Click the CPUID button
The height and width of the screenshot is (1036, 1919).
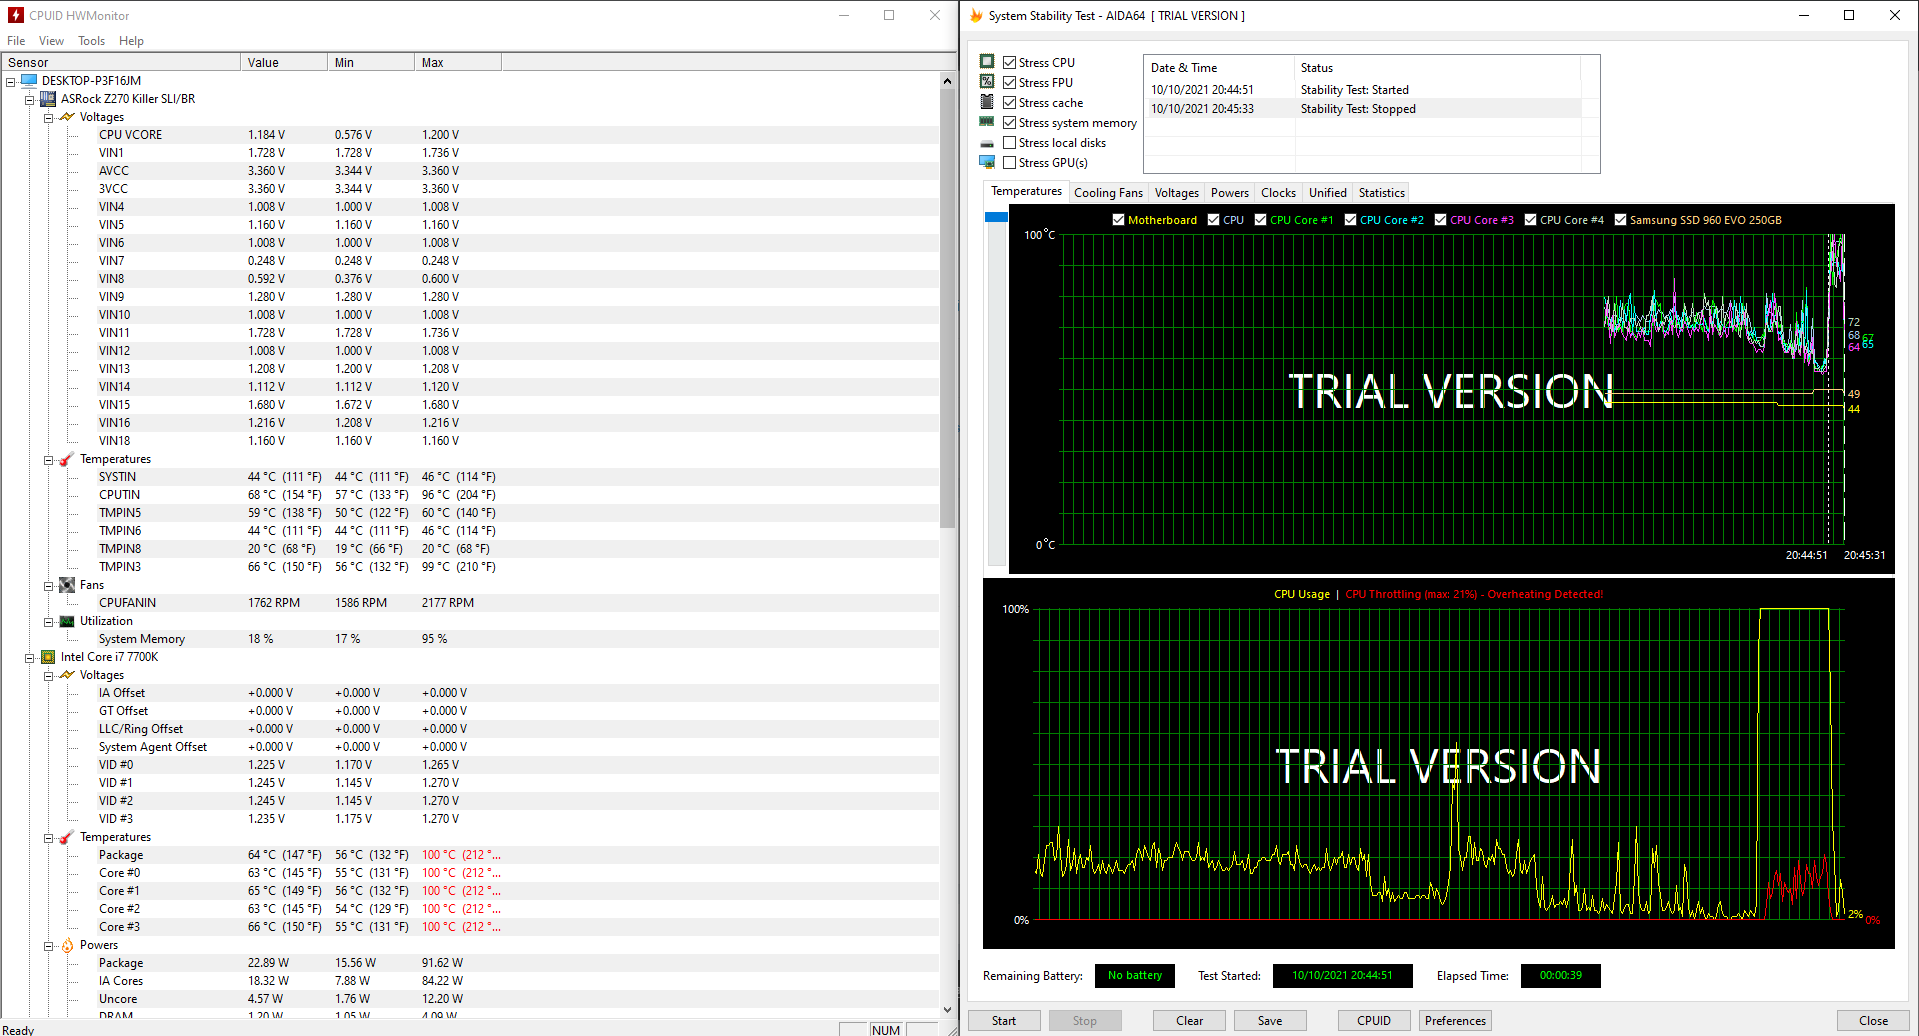1374,1021
